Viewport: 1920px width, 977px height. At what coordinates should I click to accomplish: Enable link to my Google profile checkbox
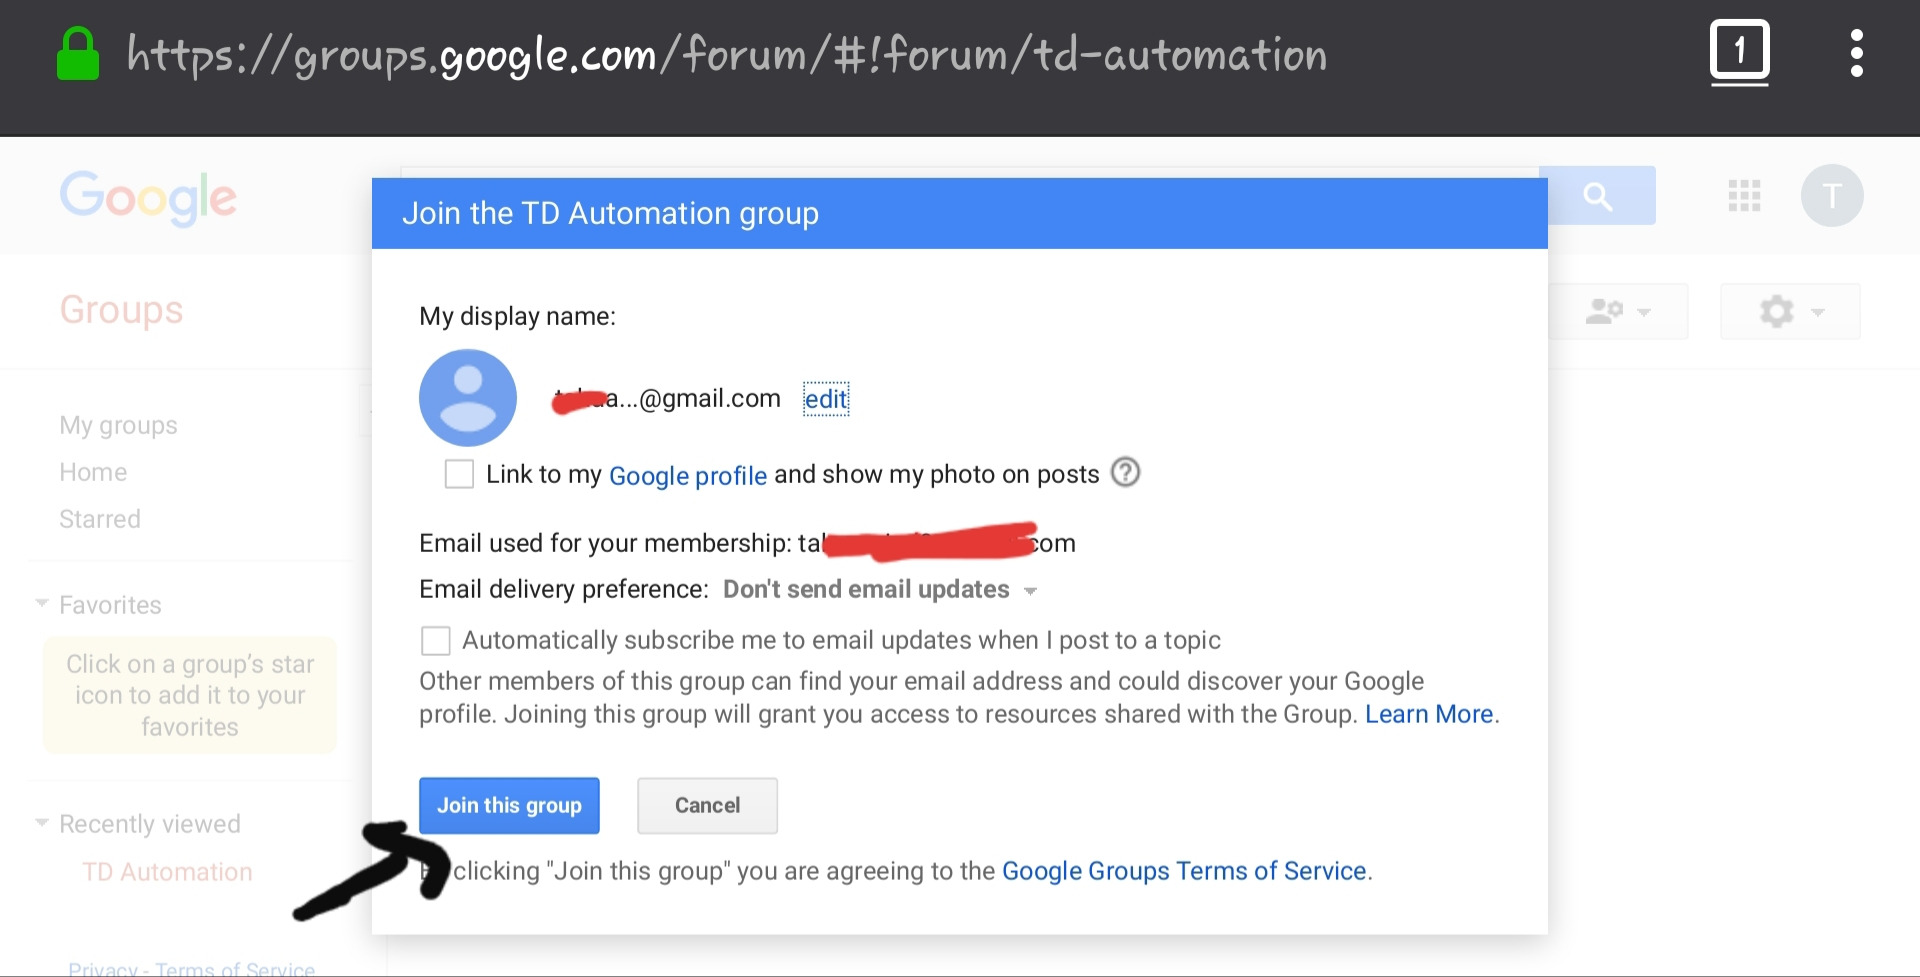pyautogui.click(x=459, y=474)
